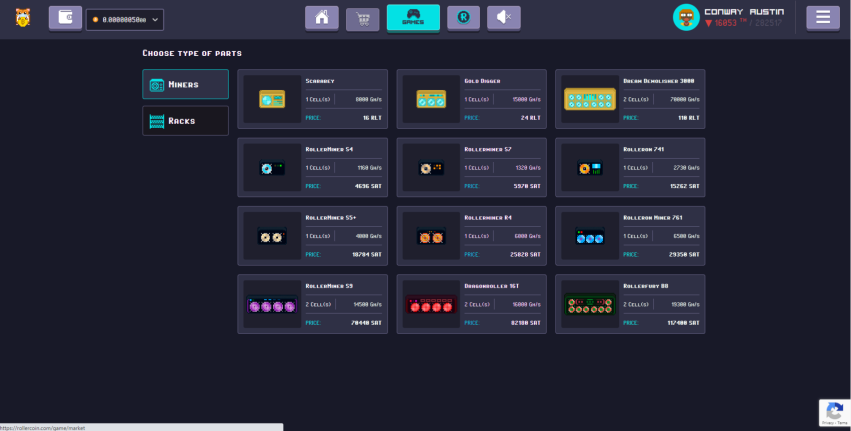Go to the home page icon
This screenshot has height=431, width=851.
coord(322,18)
